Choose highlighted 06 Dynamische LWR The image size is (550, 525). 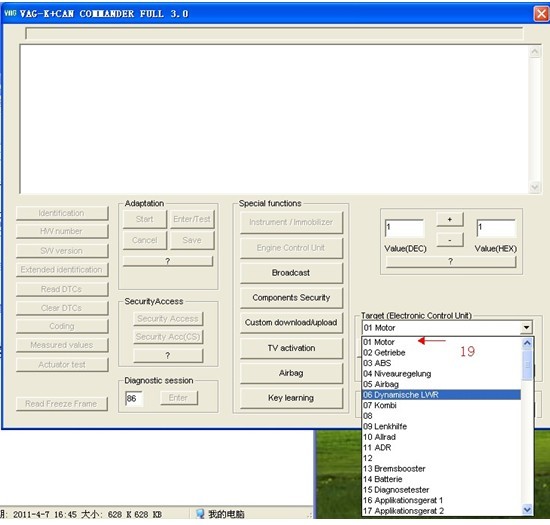[442, 395]
